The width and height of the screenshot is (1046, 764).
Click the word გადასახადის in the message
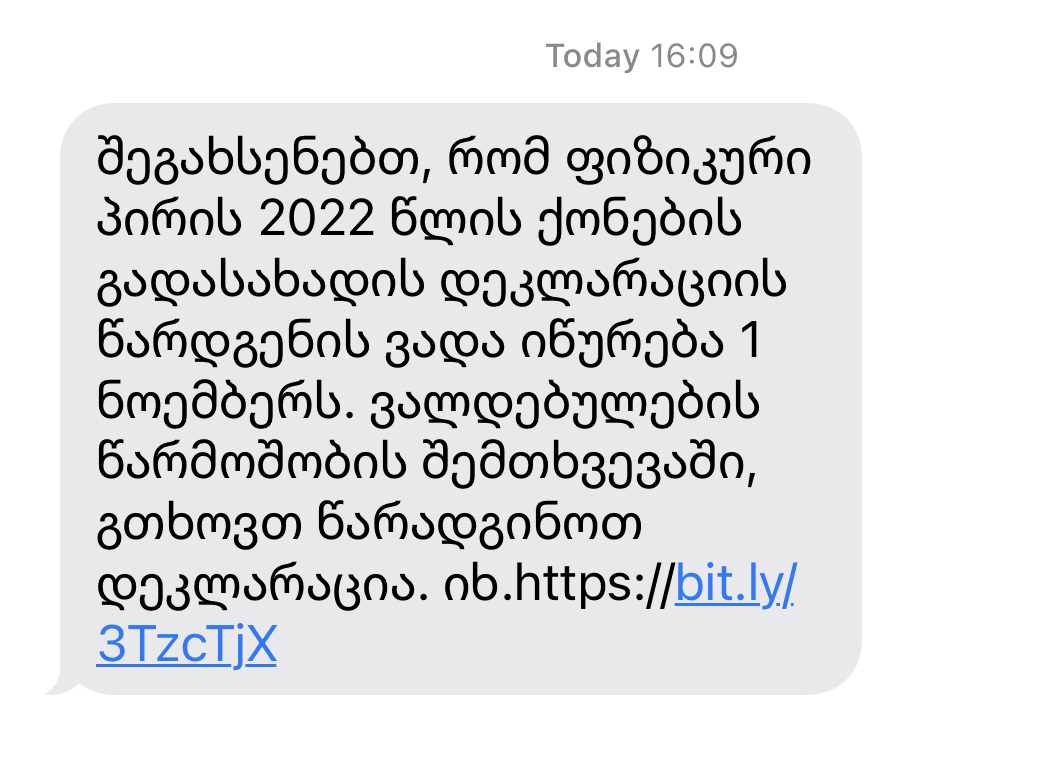pyautogui.click(x=261, y=283)
